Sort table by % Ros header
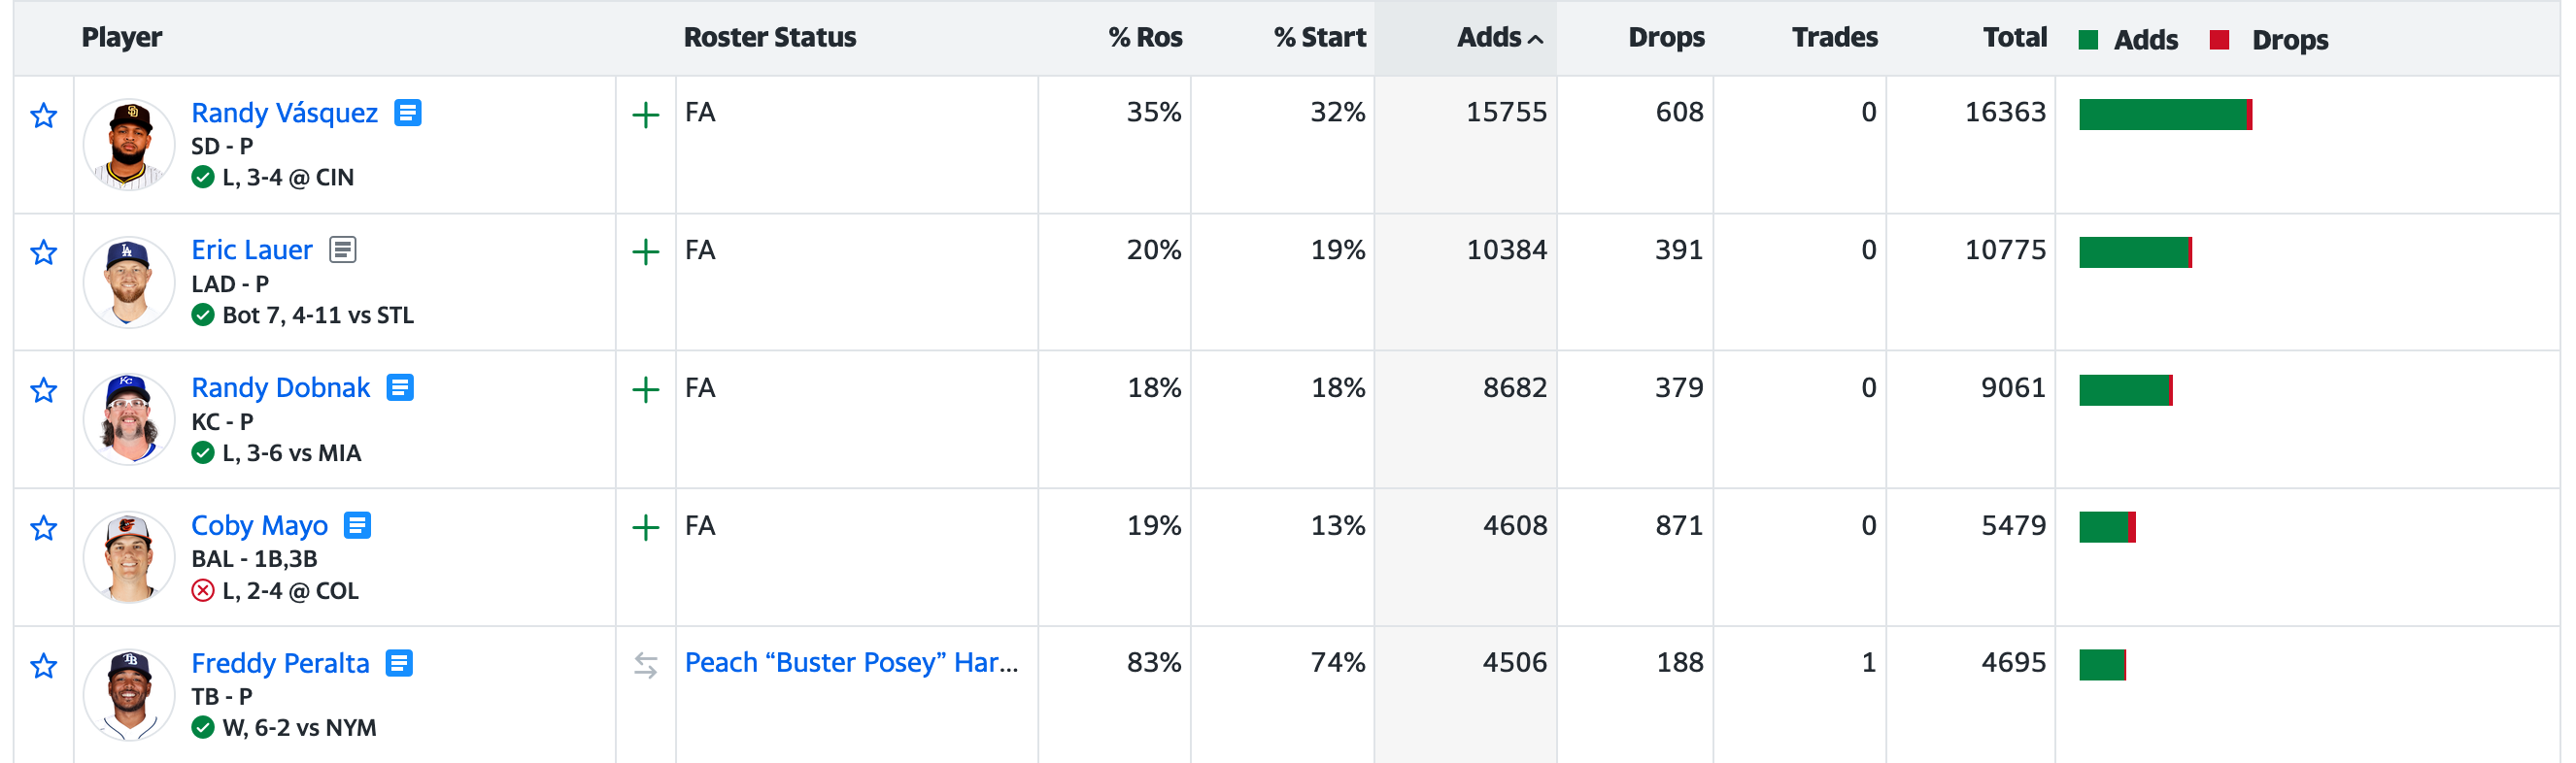The height and width of the screenshot is (763, 2576). pyautogui.click(x=1145, y=38)
